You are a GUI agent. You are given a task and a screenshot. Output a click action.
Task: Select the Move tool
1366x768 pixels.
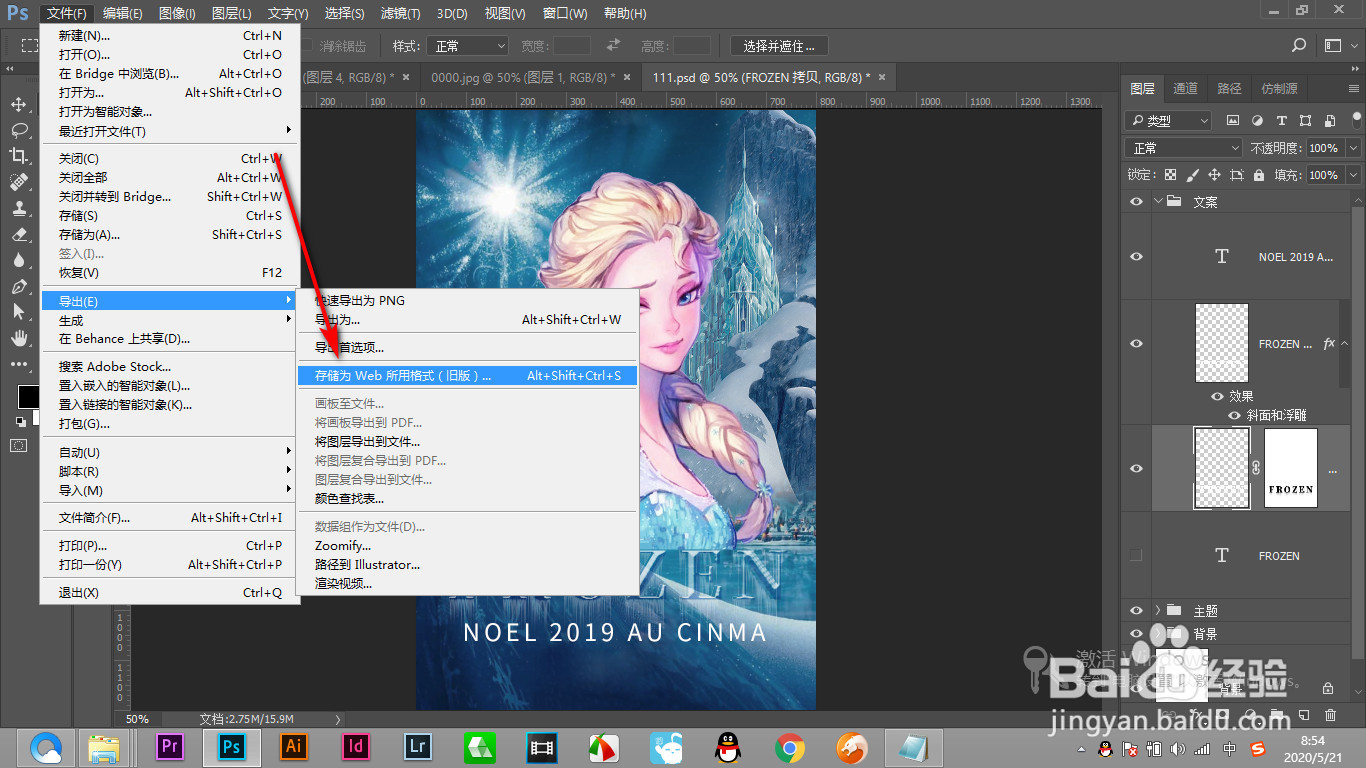click(19, 105)
